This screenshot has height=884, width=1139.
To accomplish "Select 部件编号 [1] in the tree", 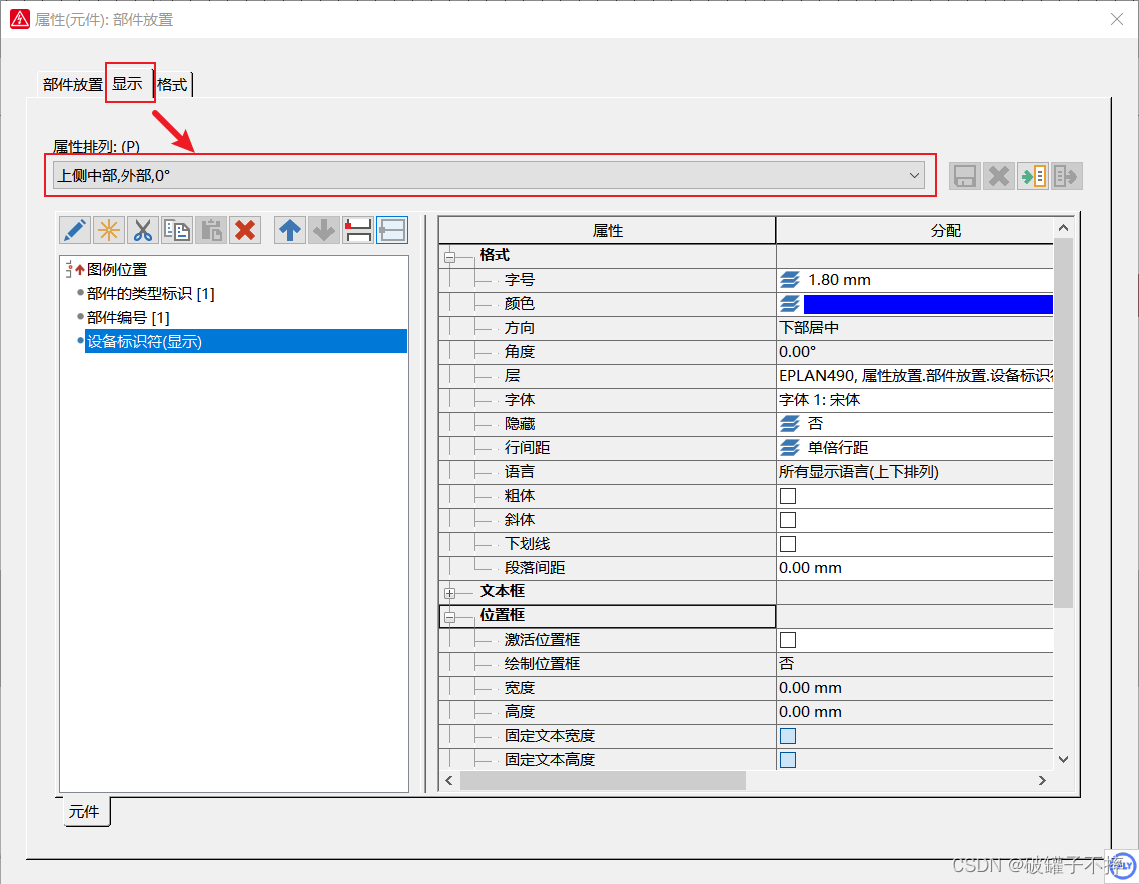I will [128, 318].
